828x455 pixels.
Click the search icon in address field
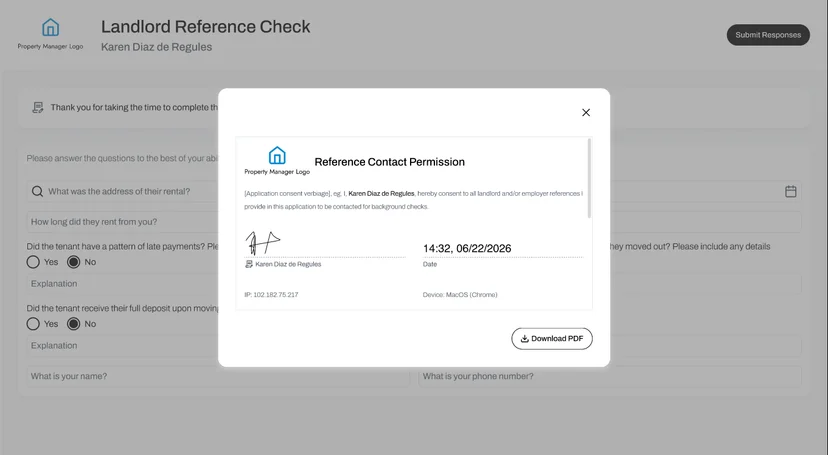(37, 191)
